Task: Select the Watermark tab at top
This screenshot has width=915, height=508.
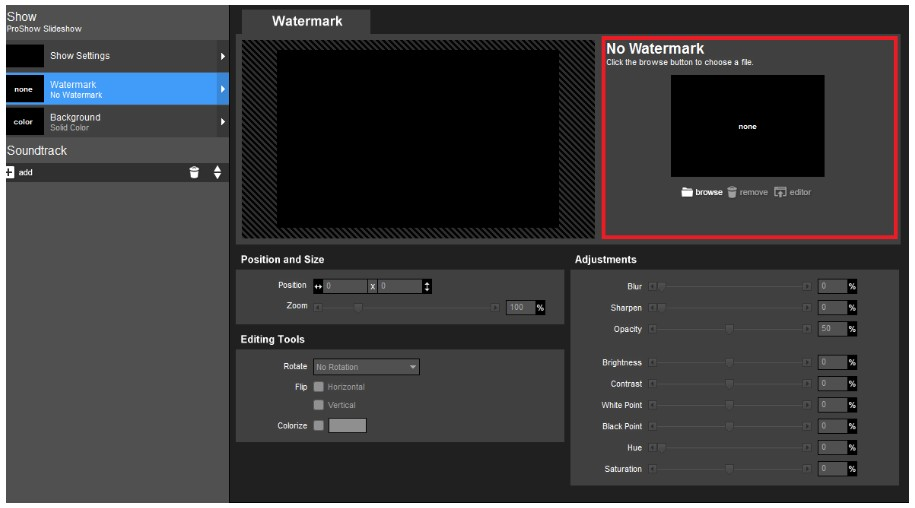Action: (306, 20)
